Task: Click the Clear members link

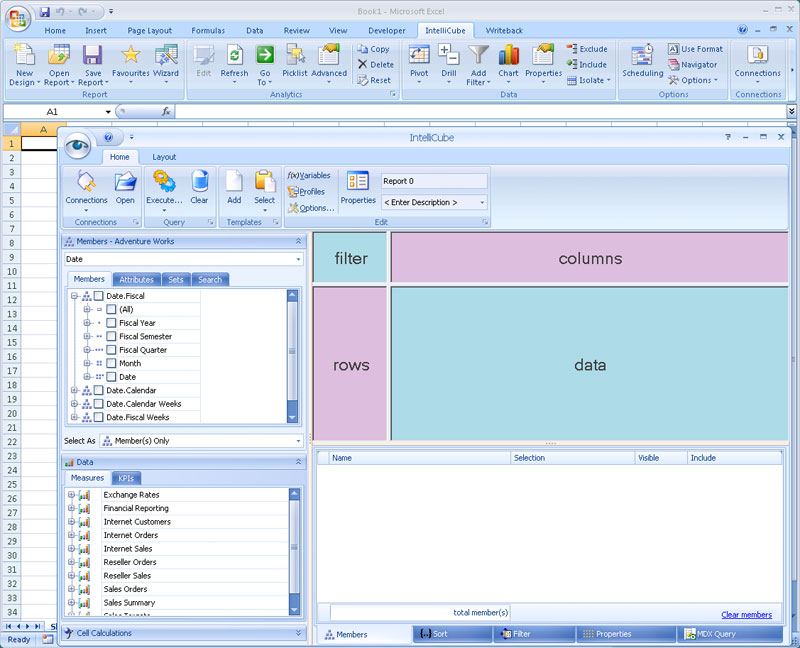Action: click(x=746, y=615)
